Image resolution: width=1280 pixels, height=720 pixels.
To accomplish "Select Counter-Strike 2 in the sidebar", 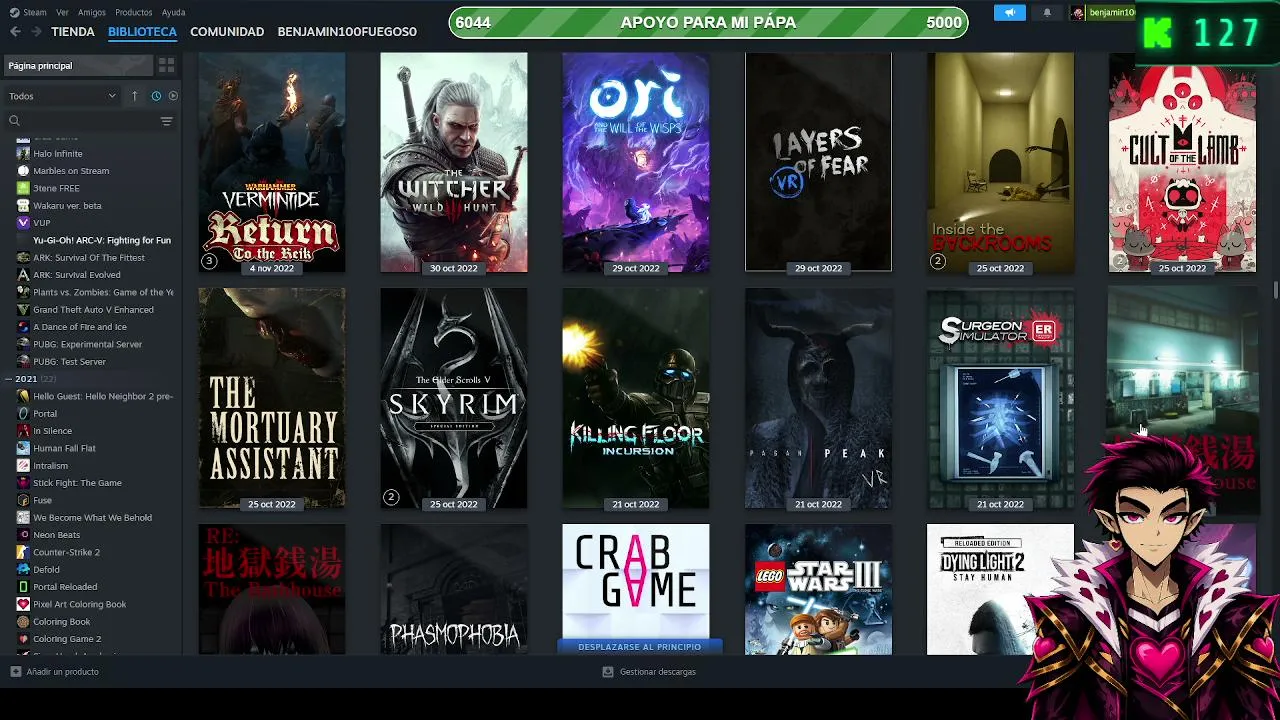I will [x=66, y=552].
